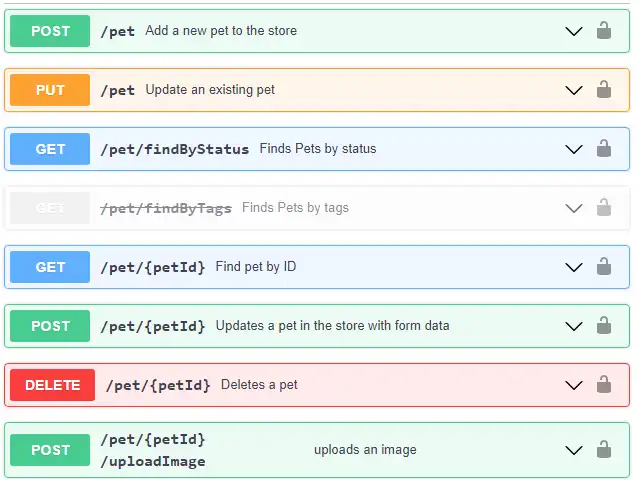Click the lock icon on DELETE pet row
This screenshot has height=487, width=640.
[604, 385]
